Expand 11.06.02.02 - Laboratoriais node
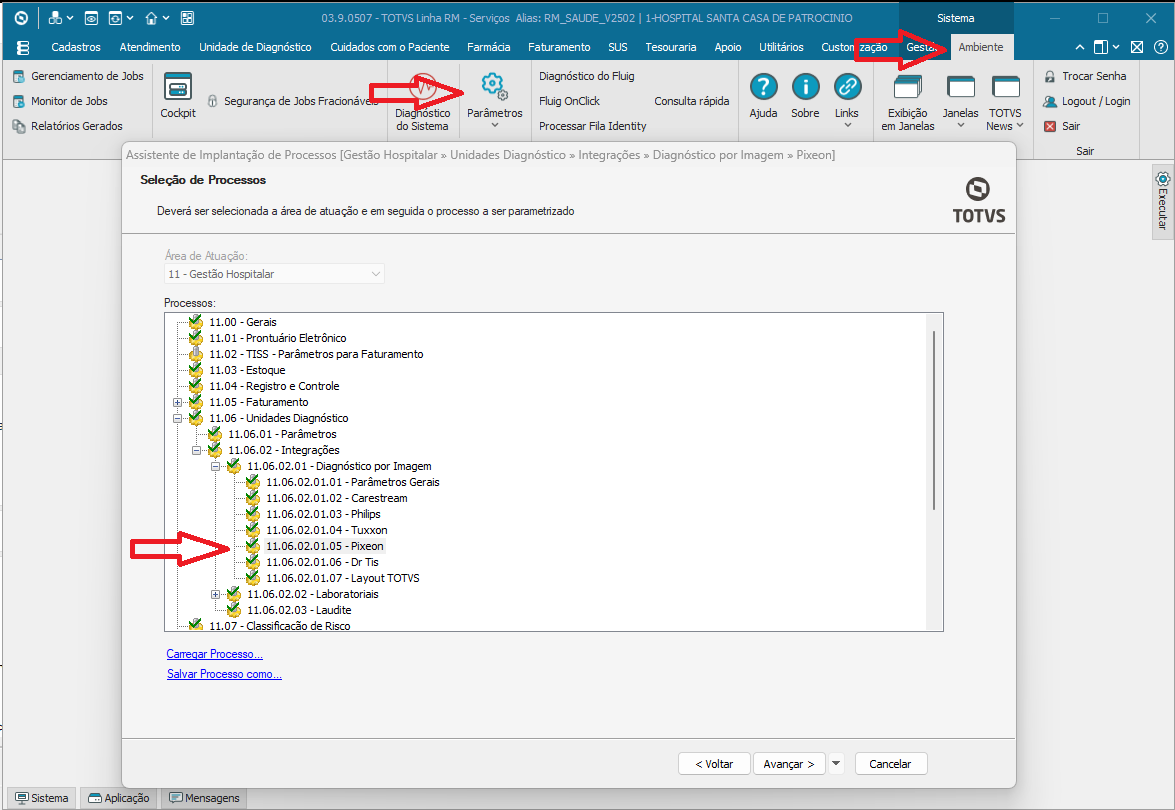 [x=215, y=594]
